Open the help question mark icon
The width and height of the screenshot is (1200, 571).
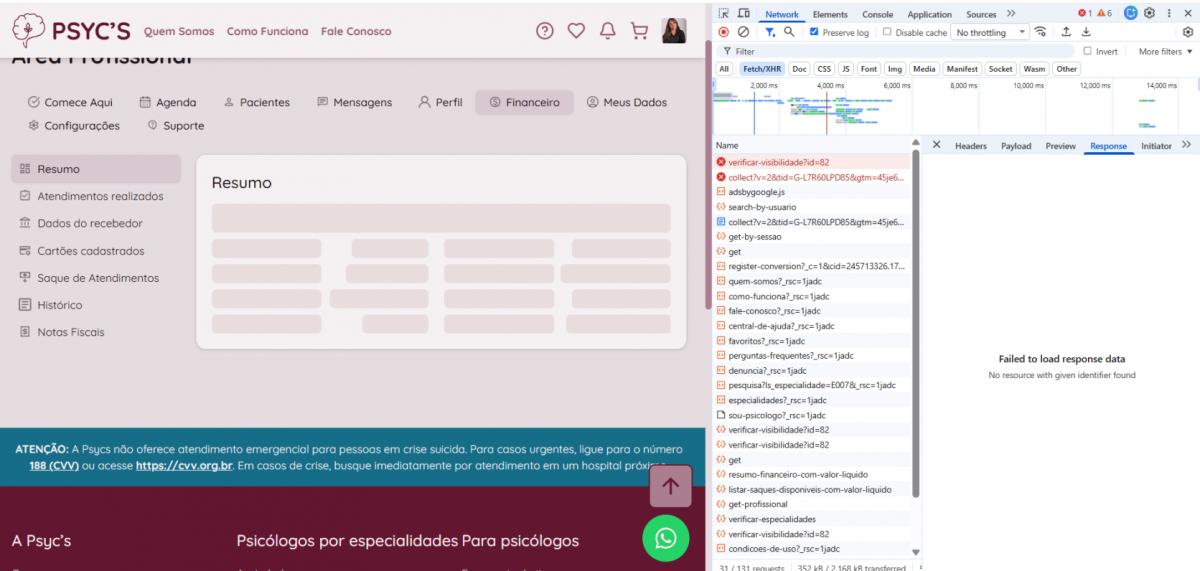tap(545, 31)
